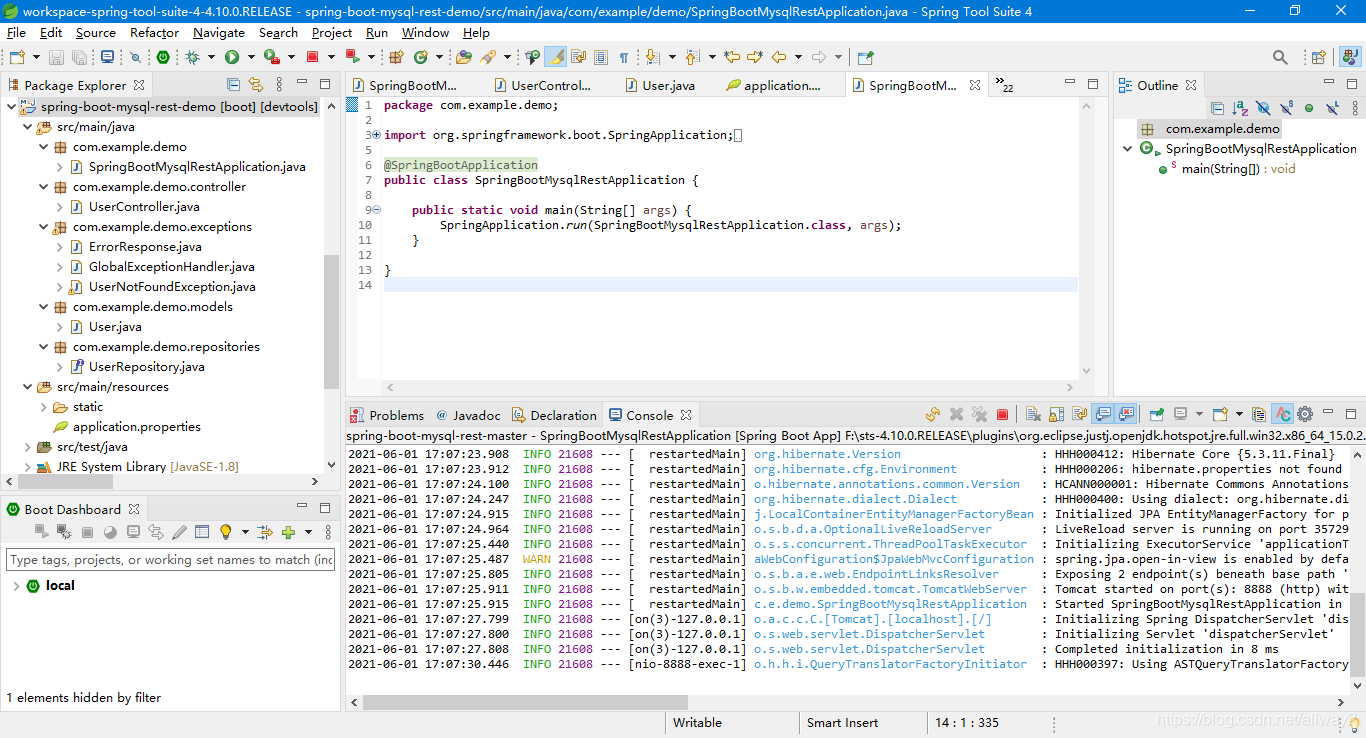Click the project filter input in Boot Dashboard
This screenshot has height=738, width=1366.
click(170, 561)
